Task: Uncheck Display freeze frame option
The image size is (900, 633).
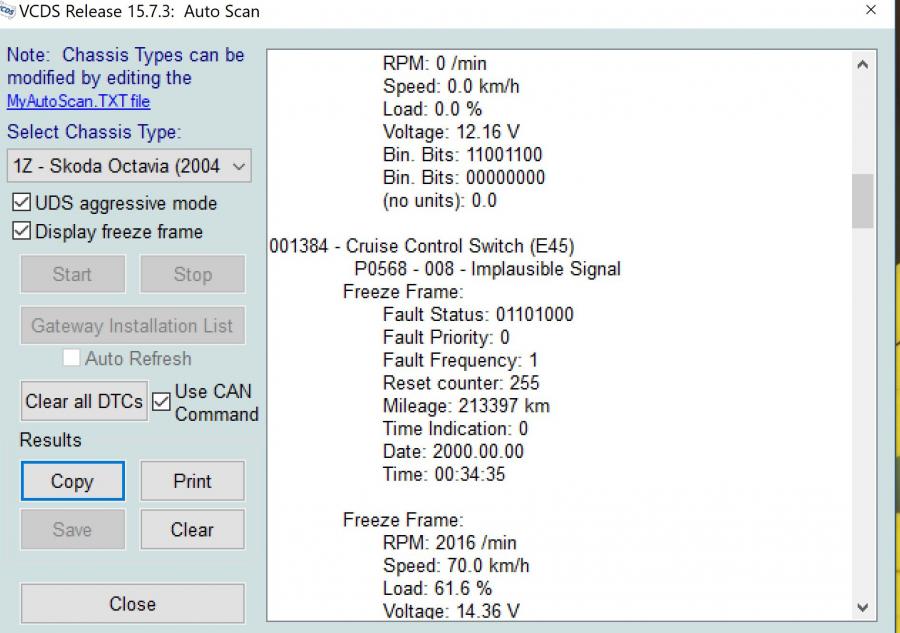Action: pyautogui.click(x=20, y=232)
